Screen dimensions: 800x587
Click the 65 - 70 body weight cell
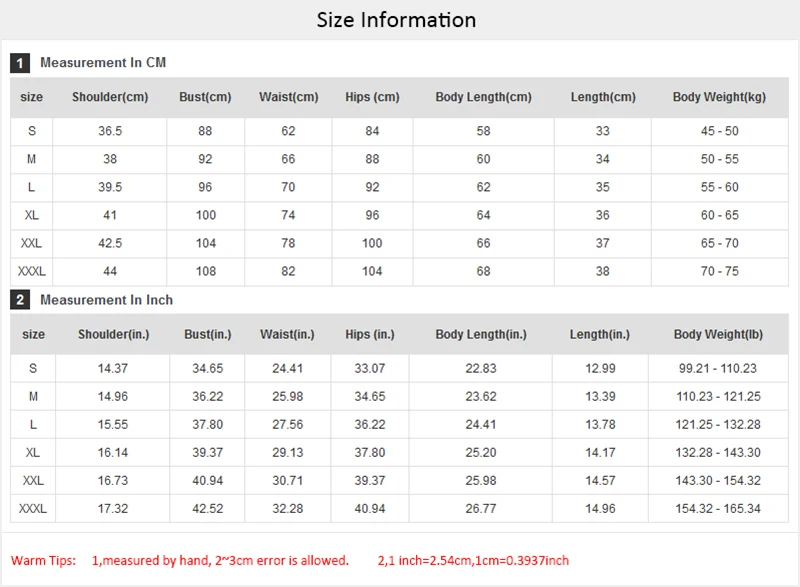coord(719,243)
